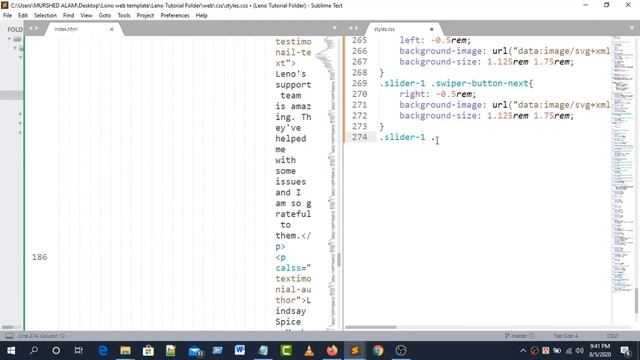Place cursor on 'right: -0.5rem;' line

click(438, 94)
